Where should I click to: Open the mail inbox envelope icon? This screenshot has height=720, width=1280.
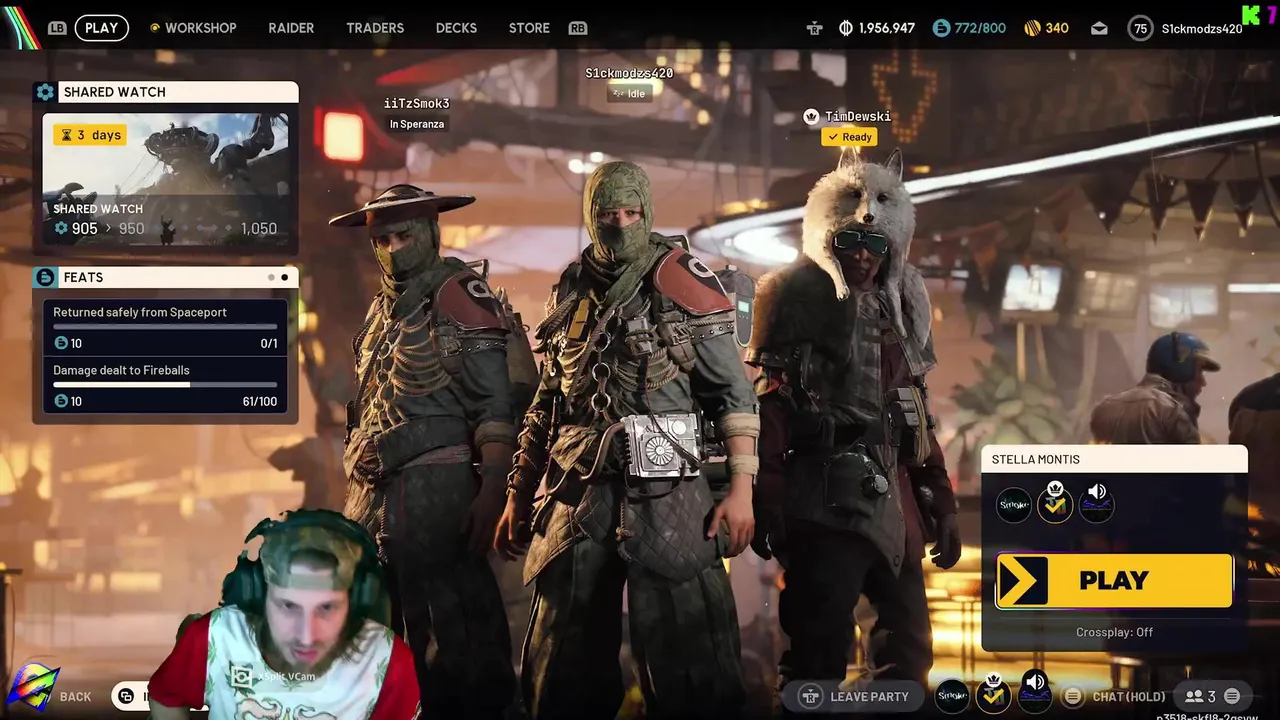pos(1099,28)
